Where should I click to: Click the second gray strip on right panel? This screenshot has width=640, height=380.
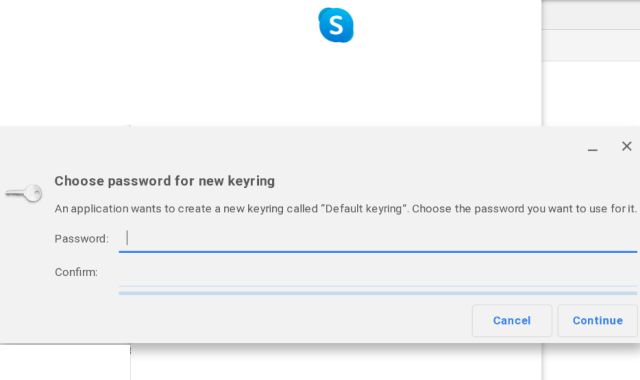tap(591, 46)
